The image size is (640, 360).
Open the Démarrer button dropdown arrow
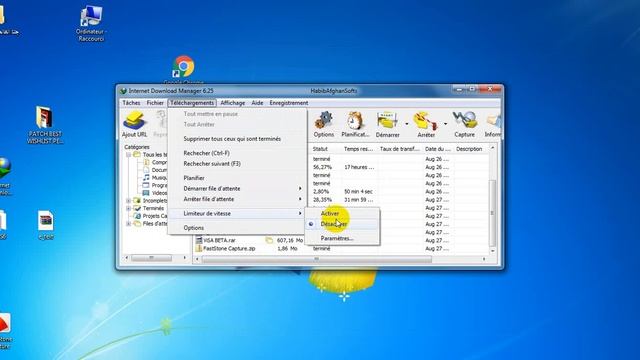[x=407, y=123]
